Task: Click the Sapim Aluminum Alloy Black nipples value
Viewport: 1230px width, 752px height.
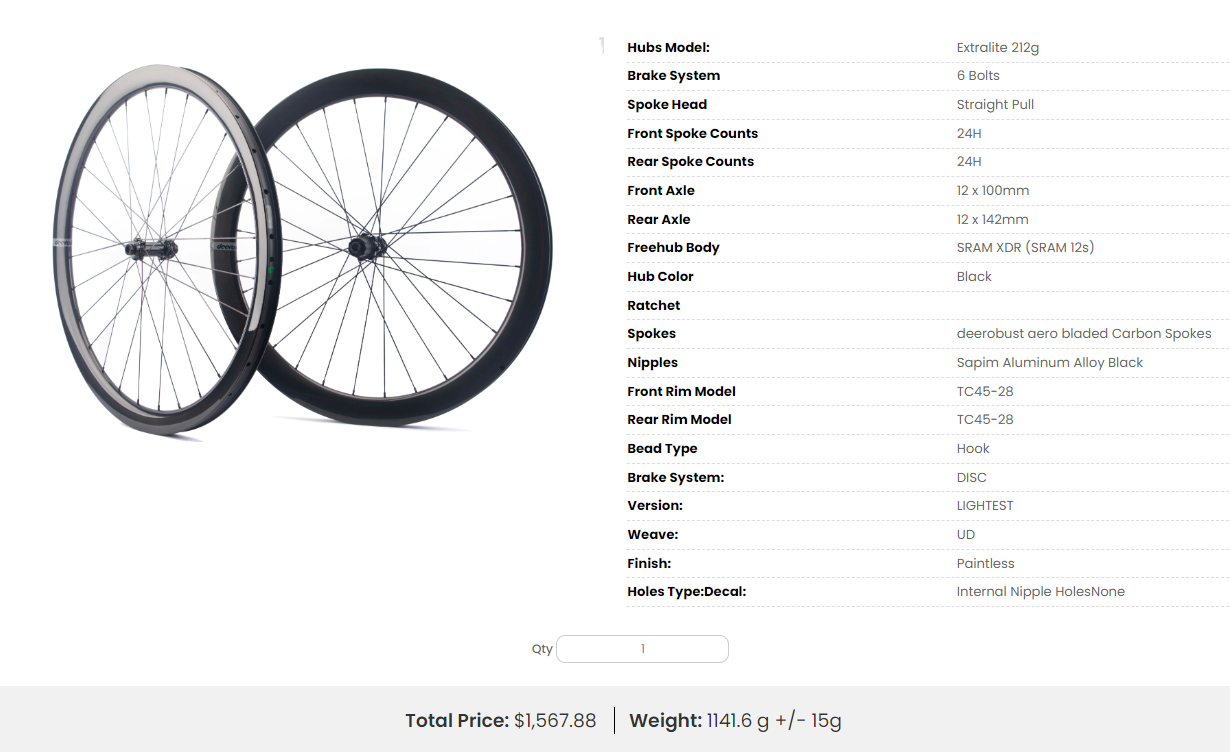Action: (x=1049, y=363)
